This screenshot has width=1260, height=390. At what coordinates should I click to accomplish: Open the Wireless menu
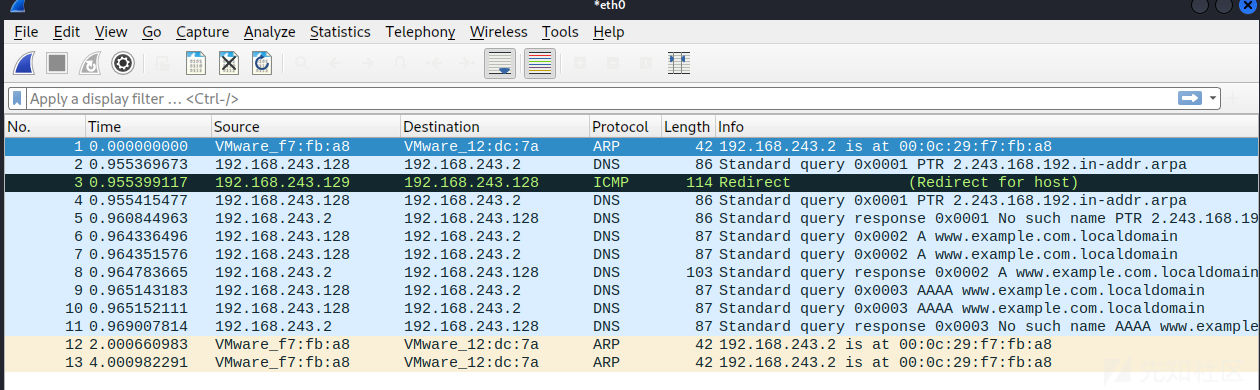(x=499, y=32)
